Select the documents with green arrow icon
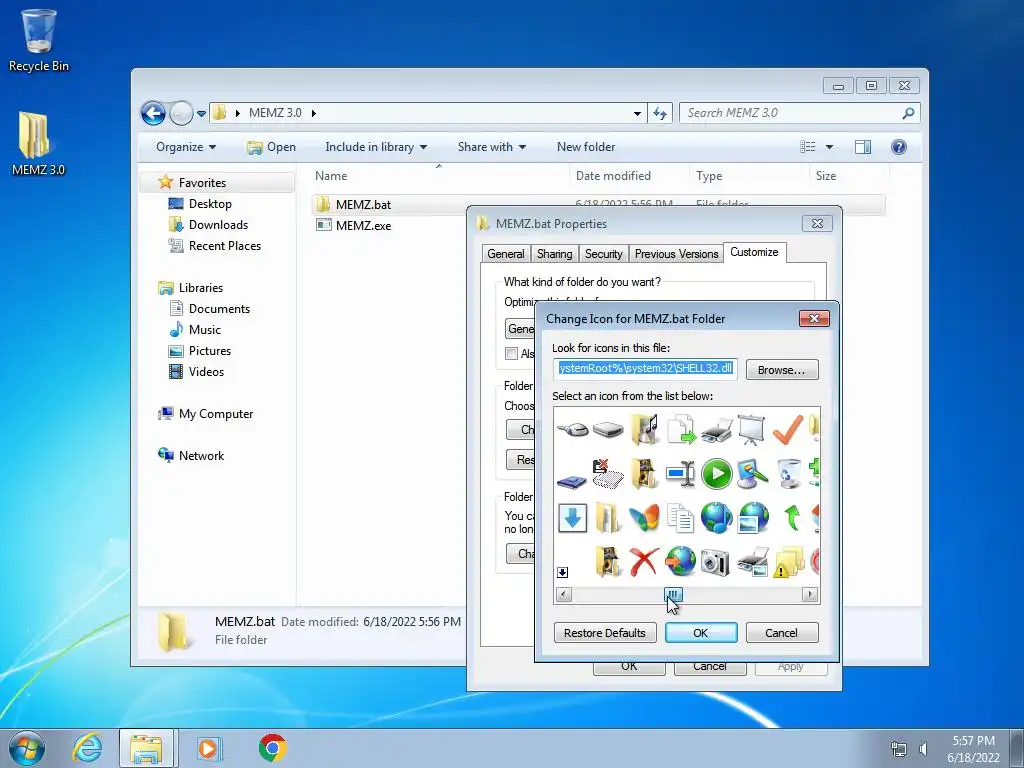Screen dimensions: 1024x768 point(680,429)
